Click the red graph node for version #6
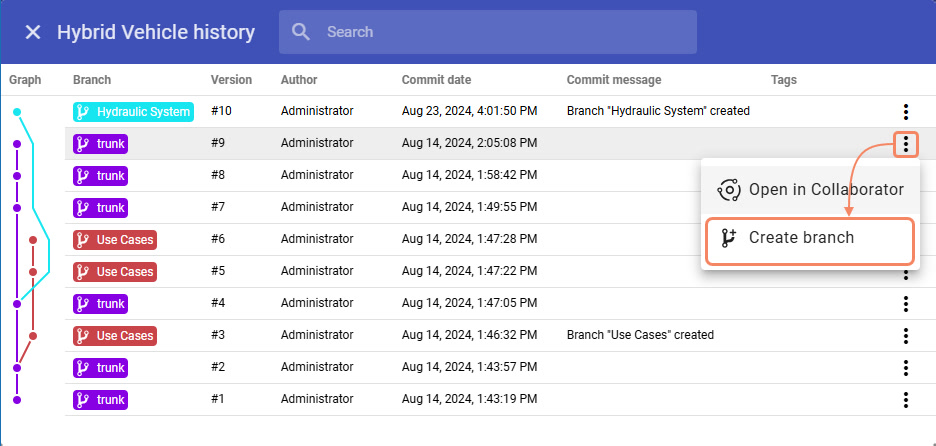This screenshot has width=936, height=446. 33,240
